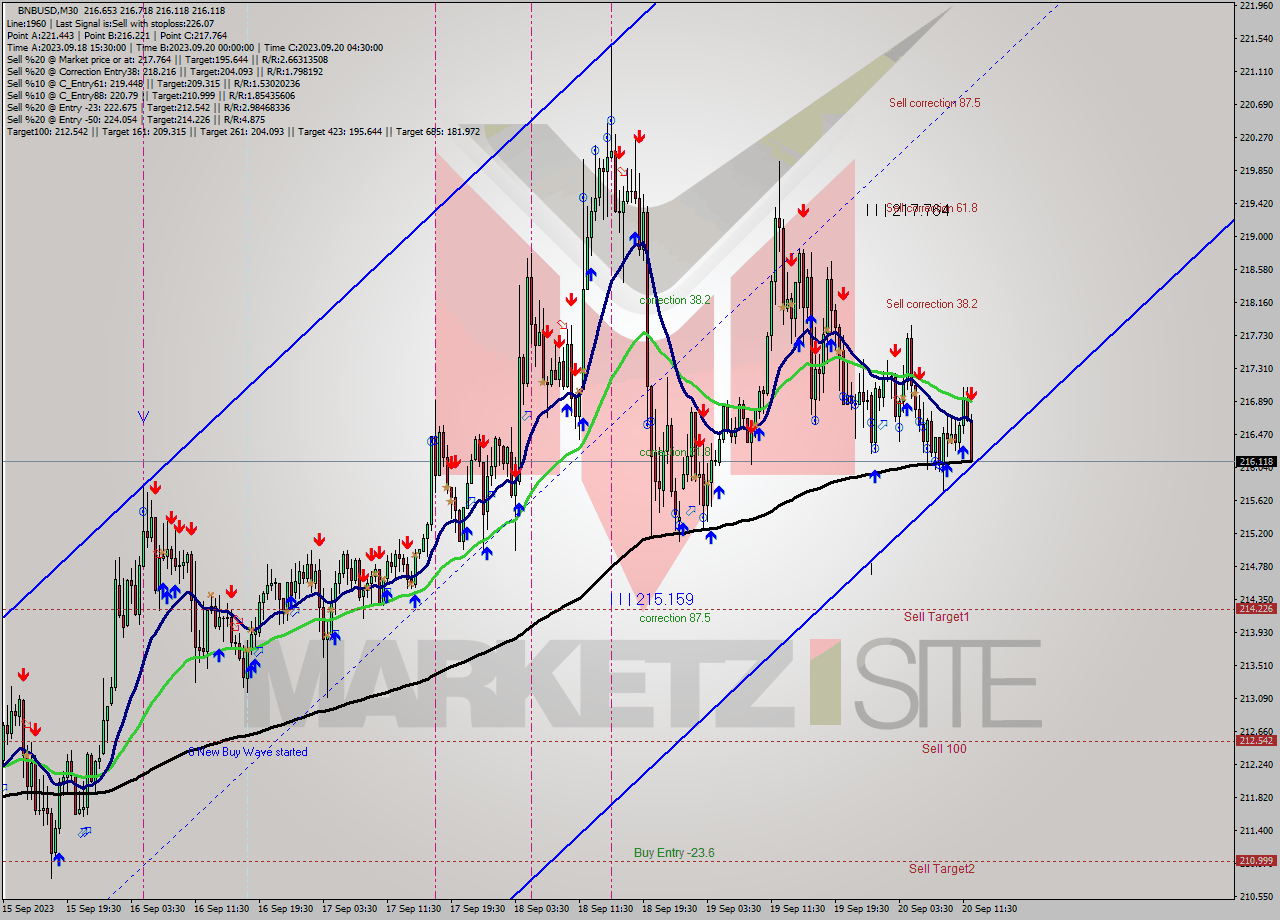Click the 'Sell correction 87.5' label
The height and width of the screenshot is (920, 1280).
934,103
